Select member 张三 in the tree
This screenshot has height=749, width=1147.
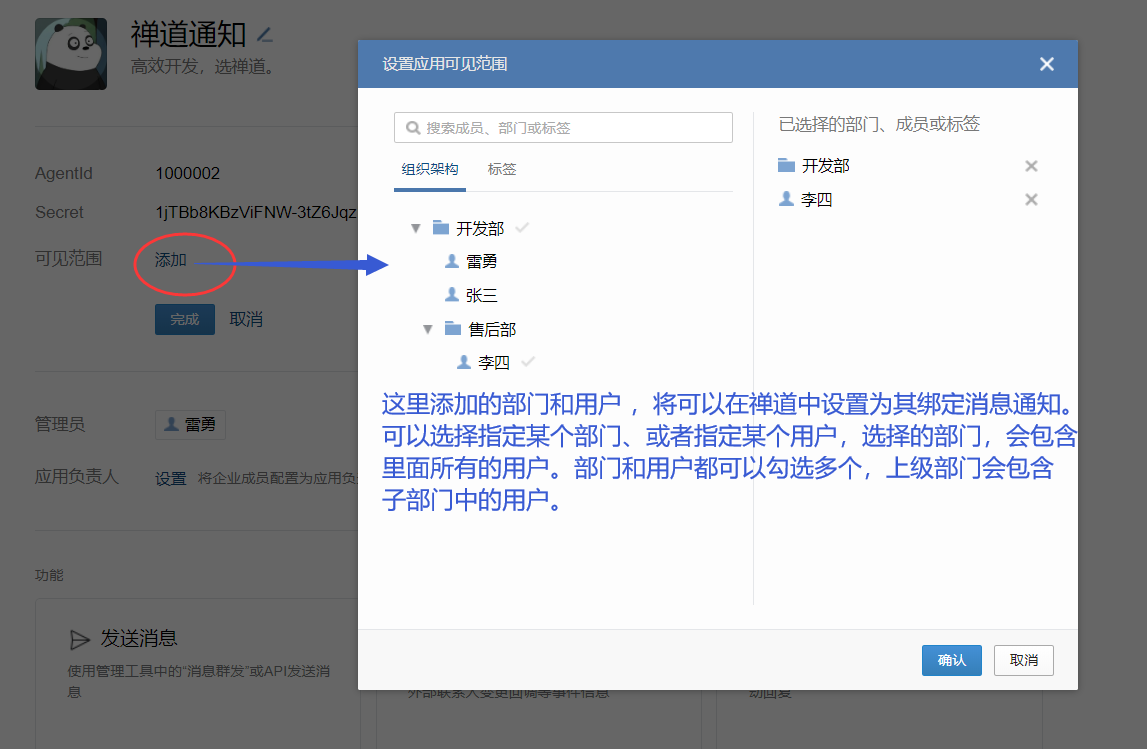pyautogui.click(x=481, y=295)
